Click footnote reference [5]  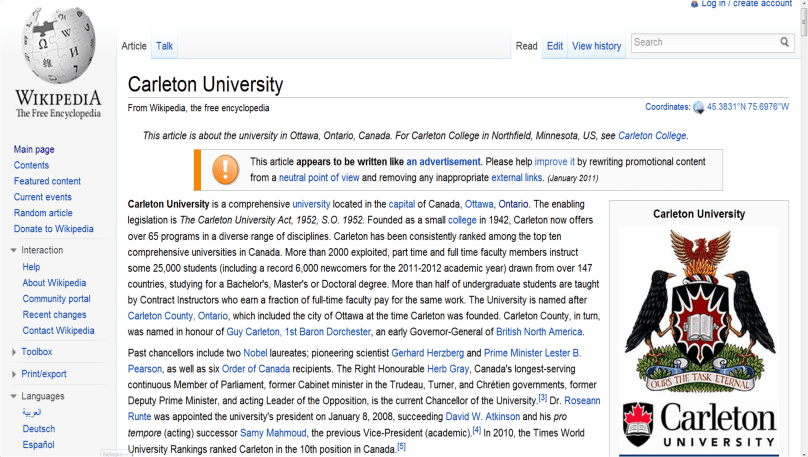tap(401, 446)
